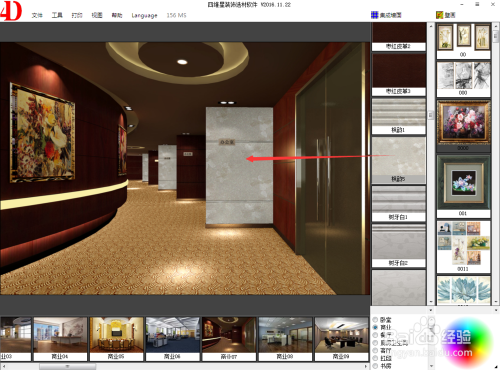The height and width of the screenshot is (370, 500).
Task: Click the large floral painting in the 3D scene
Action: point(42,133)
